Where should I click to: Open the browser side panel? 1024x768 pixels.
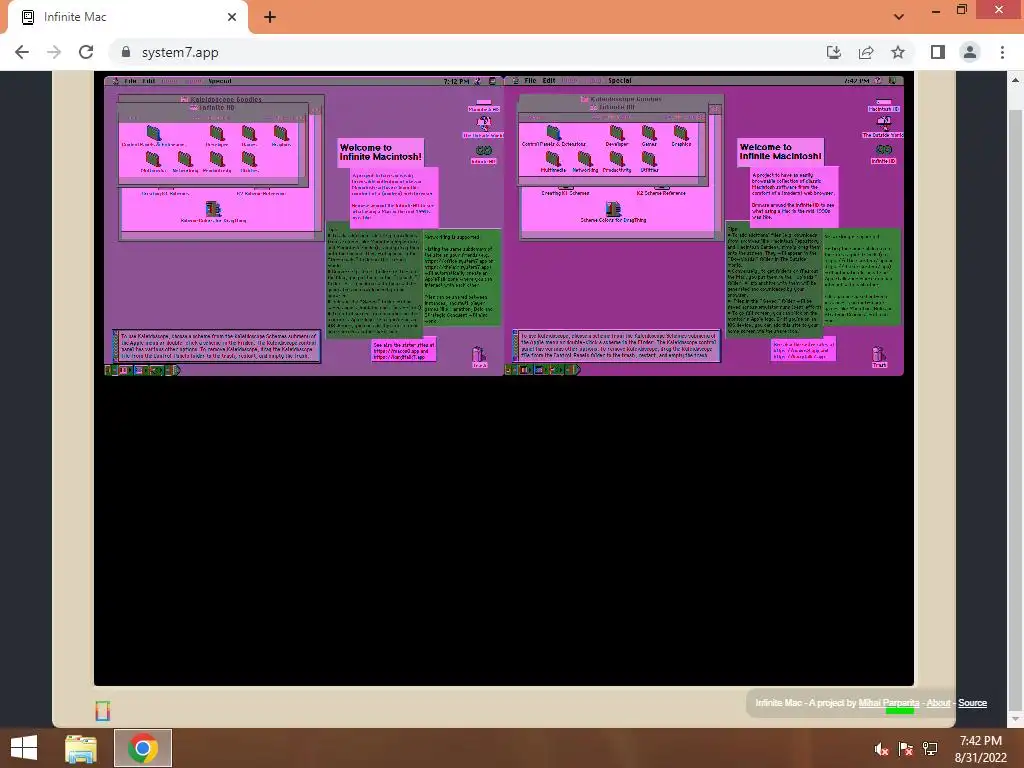coord(938,52)
